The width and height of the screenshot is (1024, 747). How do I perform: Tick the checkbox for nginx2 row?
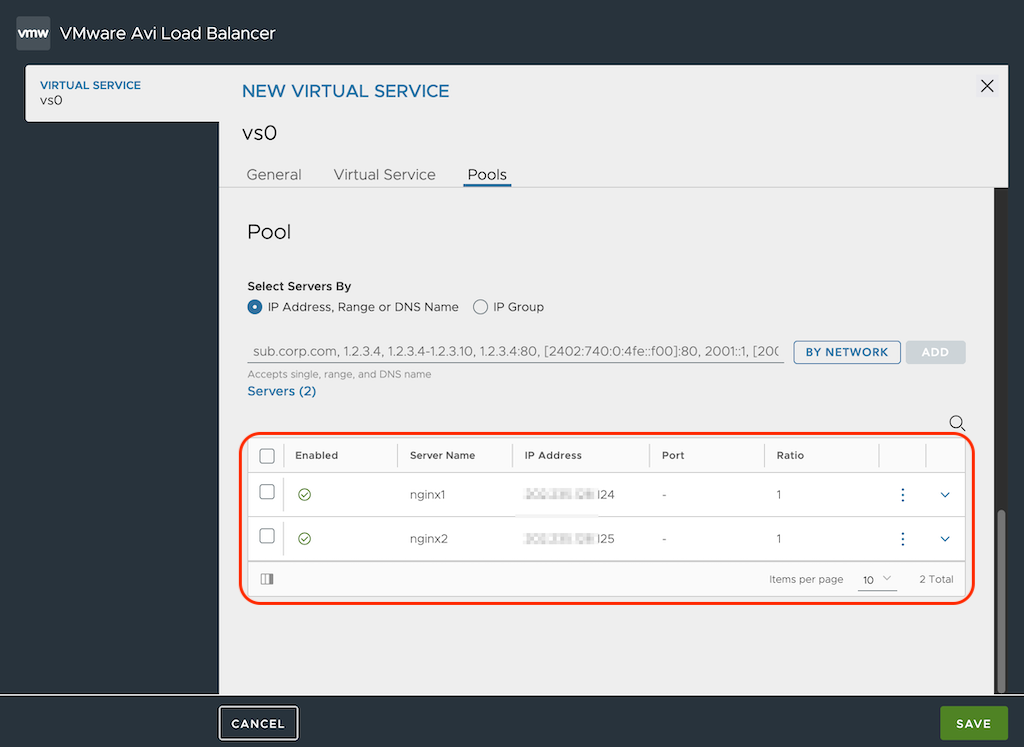[x=267, y=536]
